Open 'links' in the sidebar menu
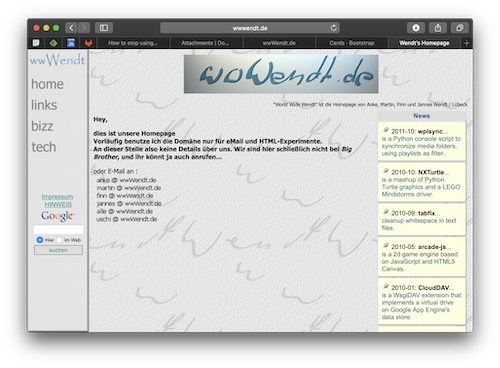The width and height of the screenshot is (500, 368). pos(44,105)
